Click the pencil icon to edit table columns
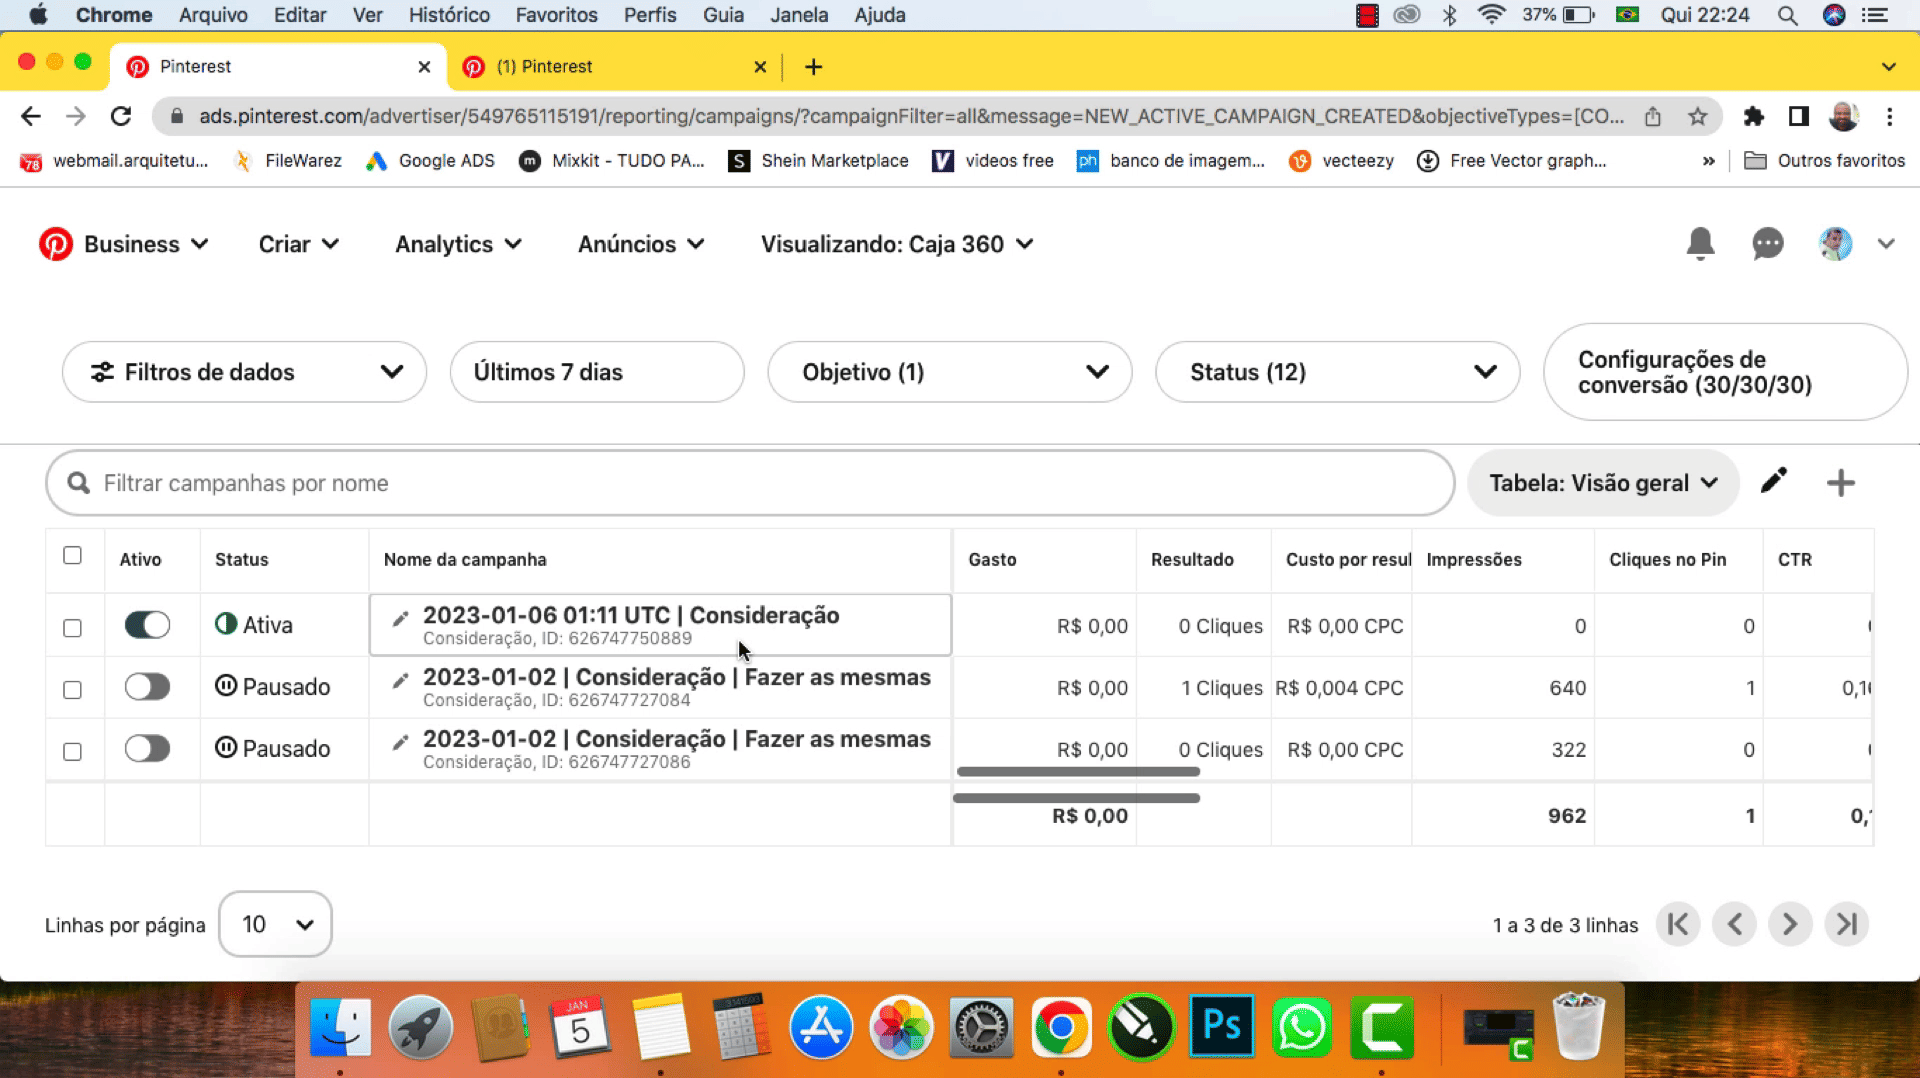The width and height of the screenshot is (1920, 1078). 1773,482
